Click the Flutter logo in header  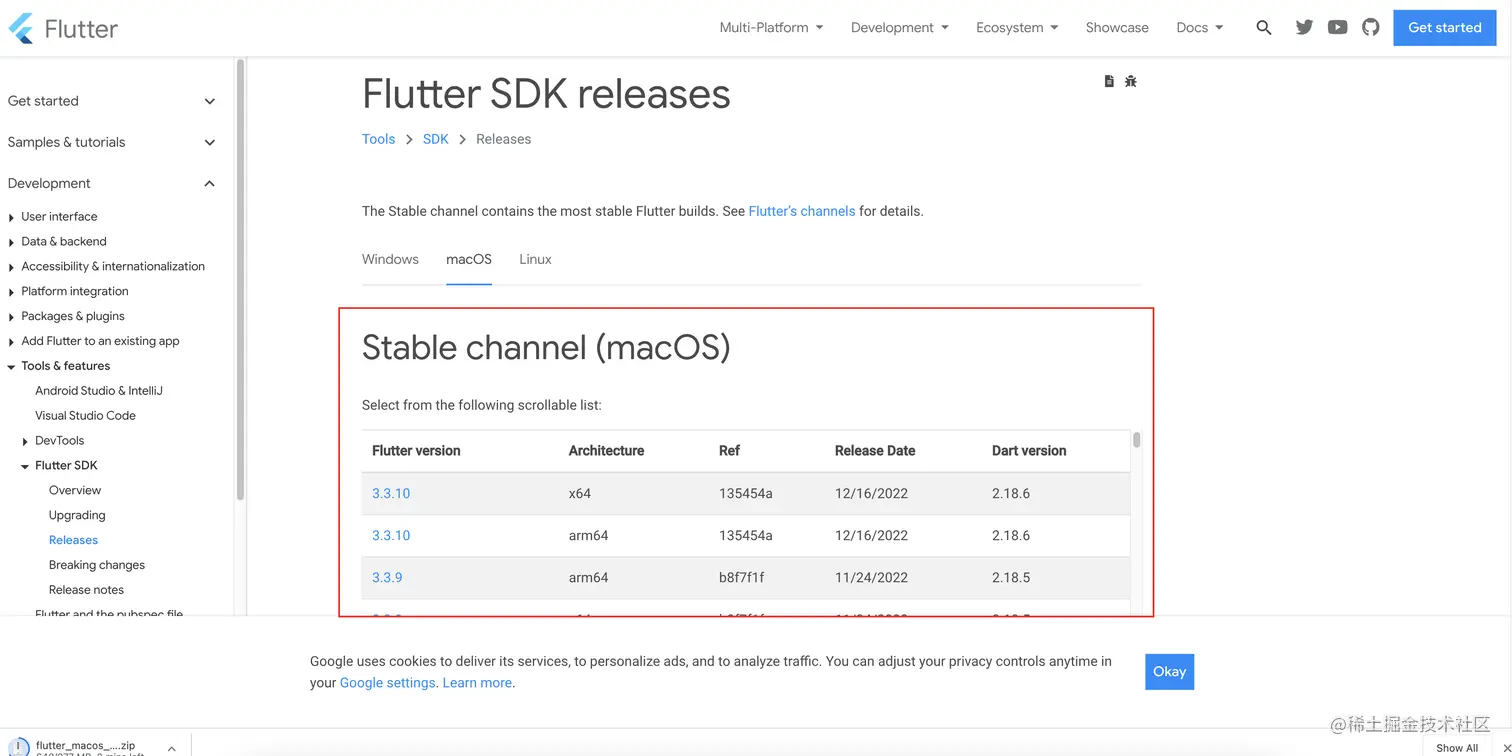63,28
